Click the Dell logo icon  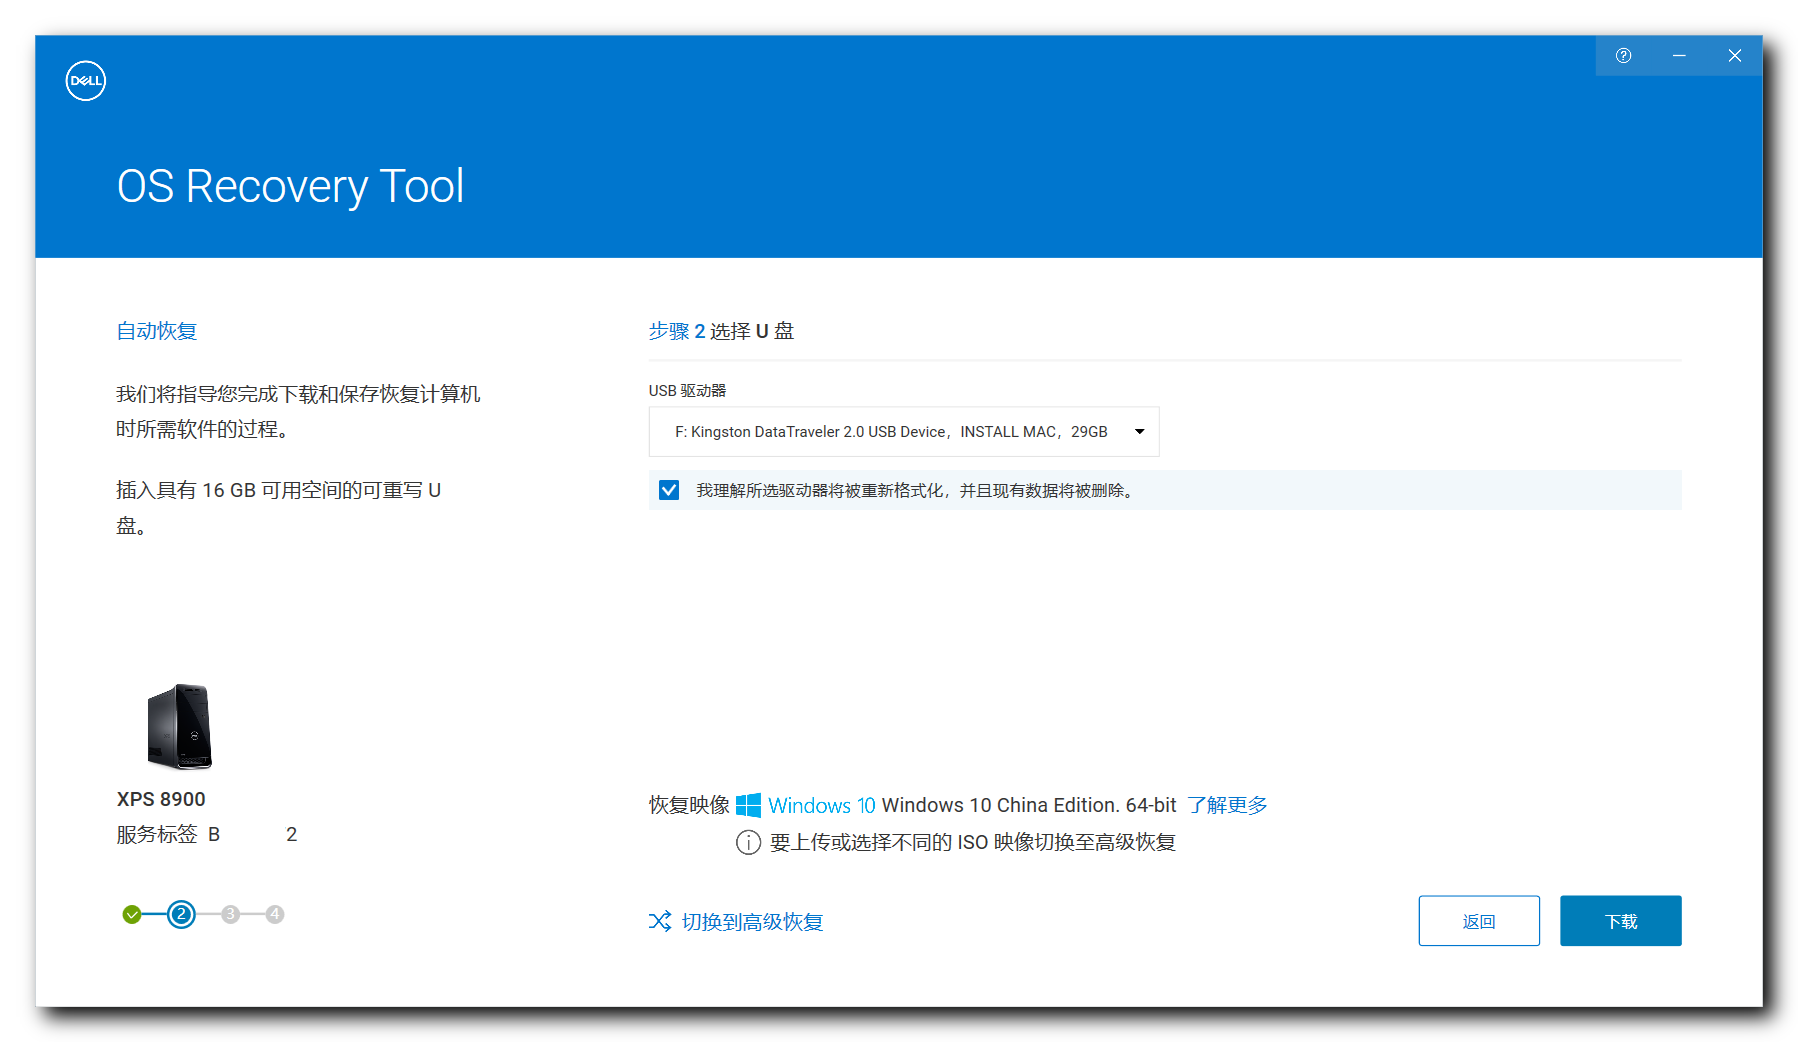click(86, 81)
